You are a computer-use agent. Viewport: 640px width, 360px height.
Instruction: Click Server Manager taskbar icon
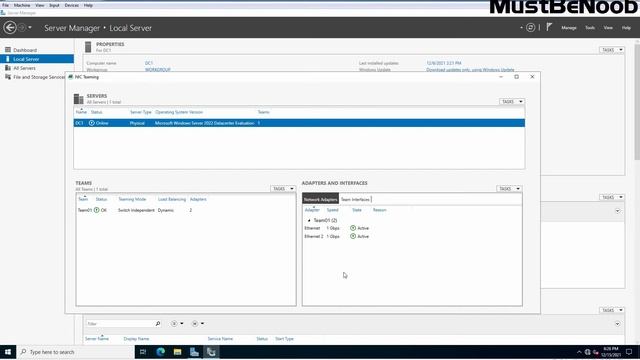194,352
